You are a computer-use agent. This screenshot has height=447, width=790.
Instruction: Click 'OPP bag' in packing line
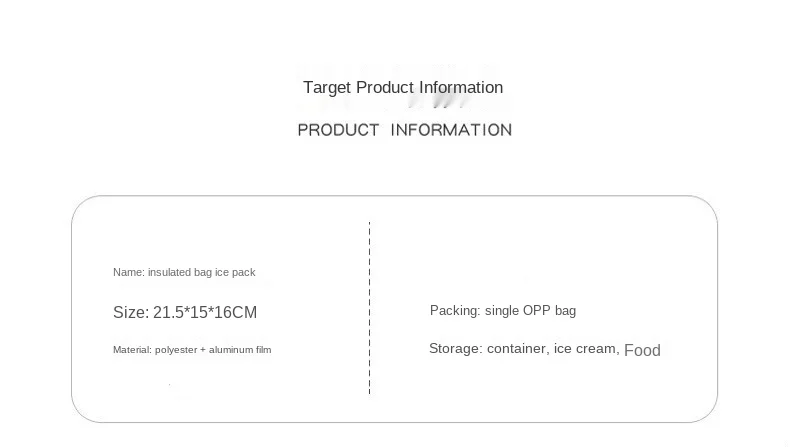coord(549,310)
